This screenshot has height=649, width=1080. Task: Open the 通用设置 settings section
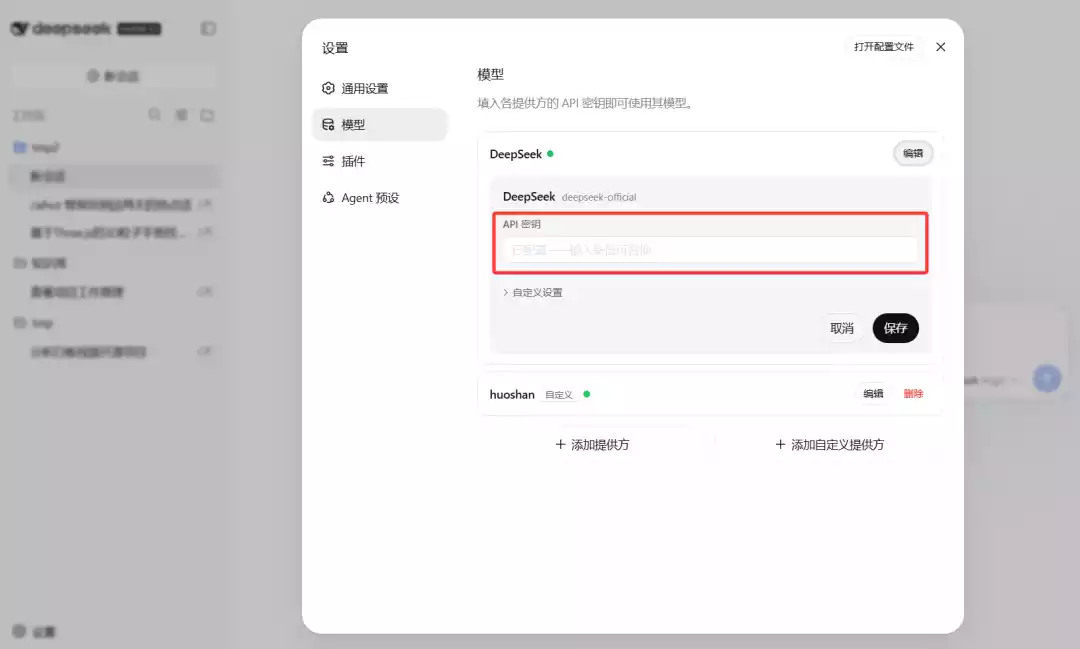click(x=380, y=88)
